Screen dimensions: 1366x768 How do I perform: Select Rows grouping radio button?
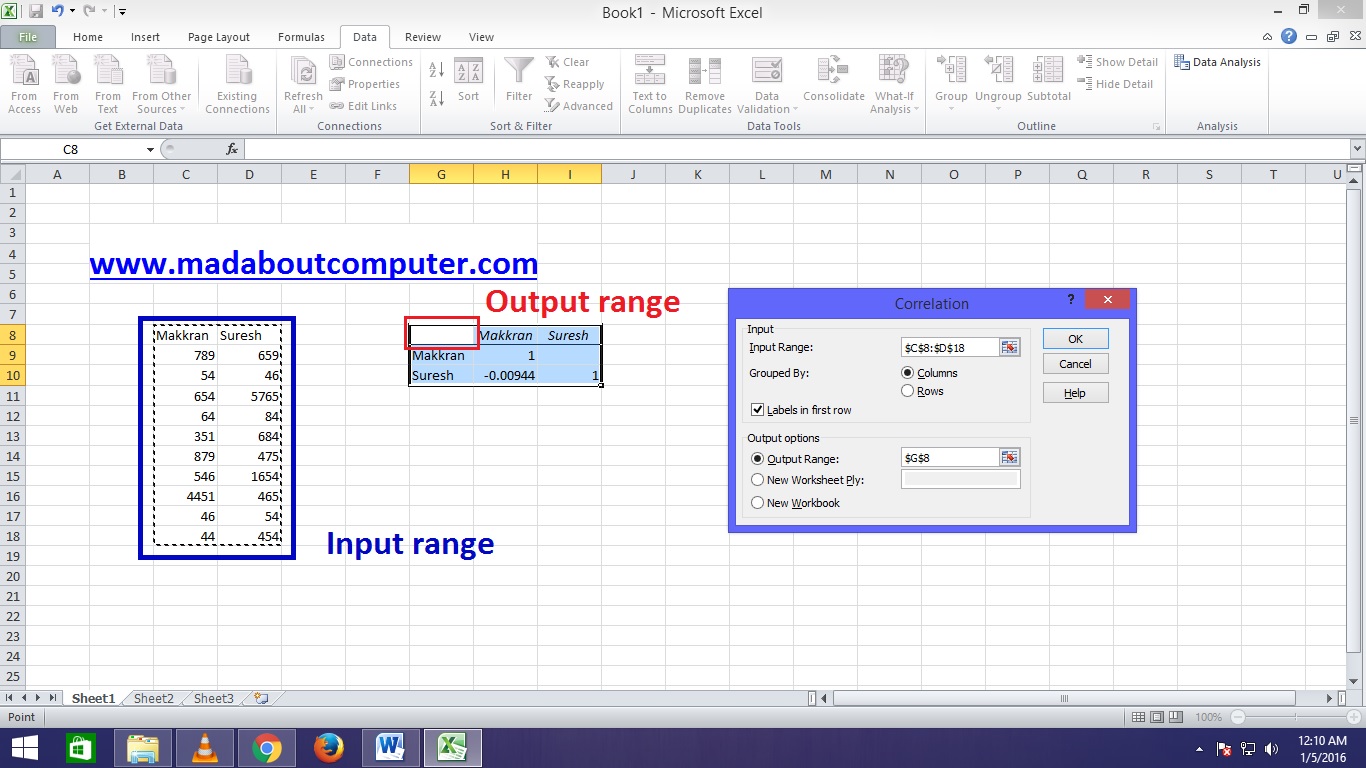click(908, 391)
